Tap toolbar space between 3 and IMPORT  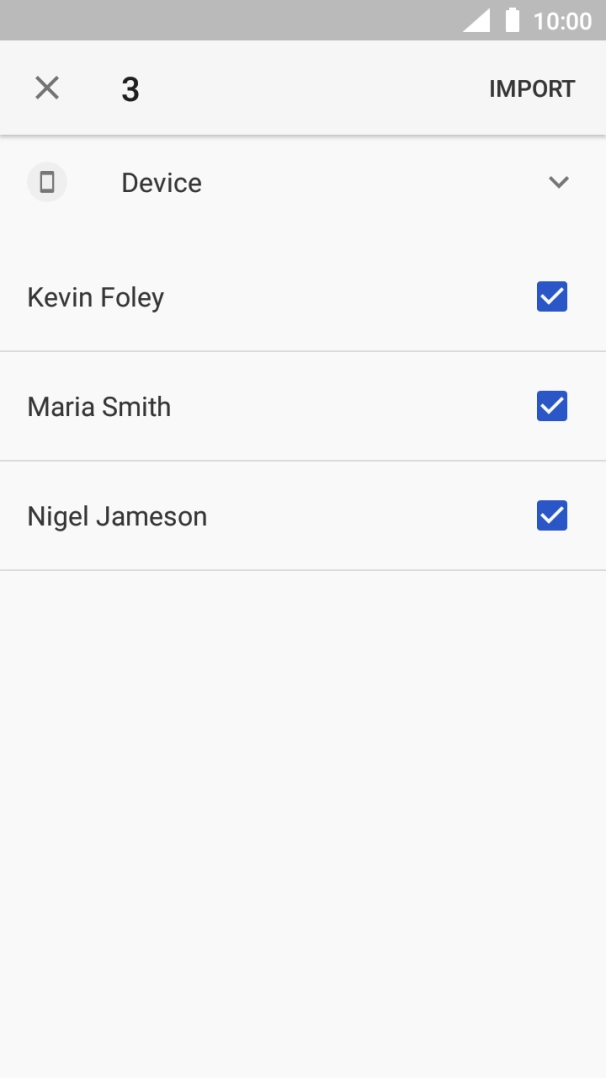point(310,89)
